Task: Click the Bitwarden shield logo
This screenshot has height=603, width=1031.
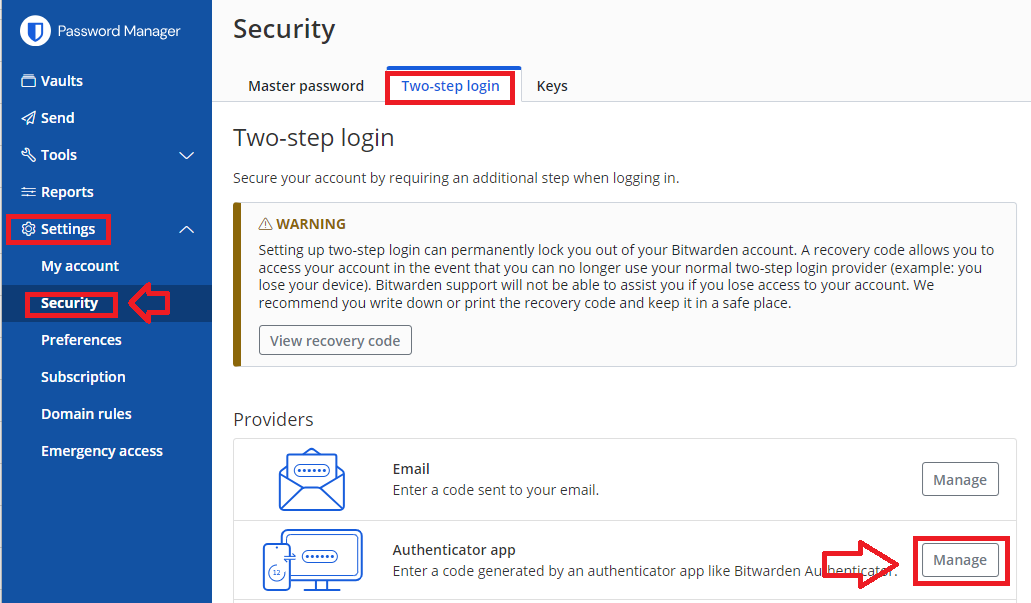Action: [36, 31]
